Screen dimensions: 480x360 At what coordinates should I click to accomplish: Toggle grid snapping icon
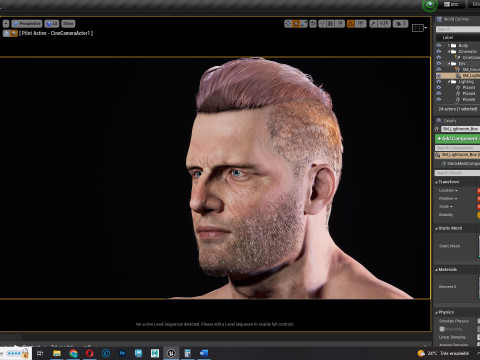point(330,24)
